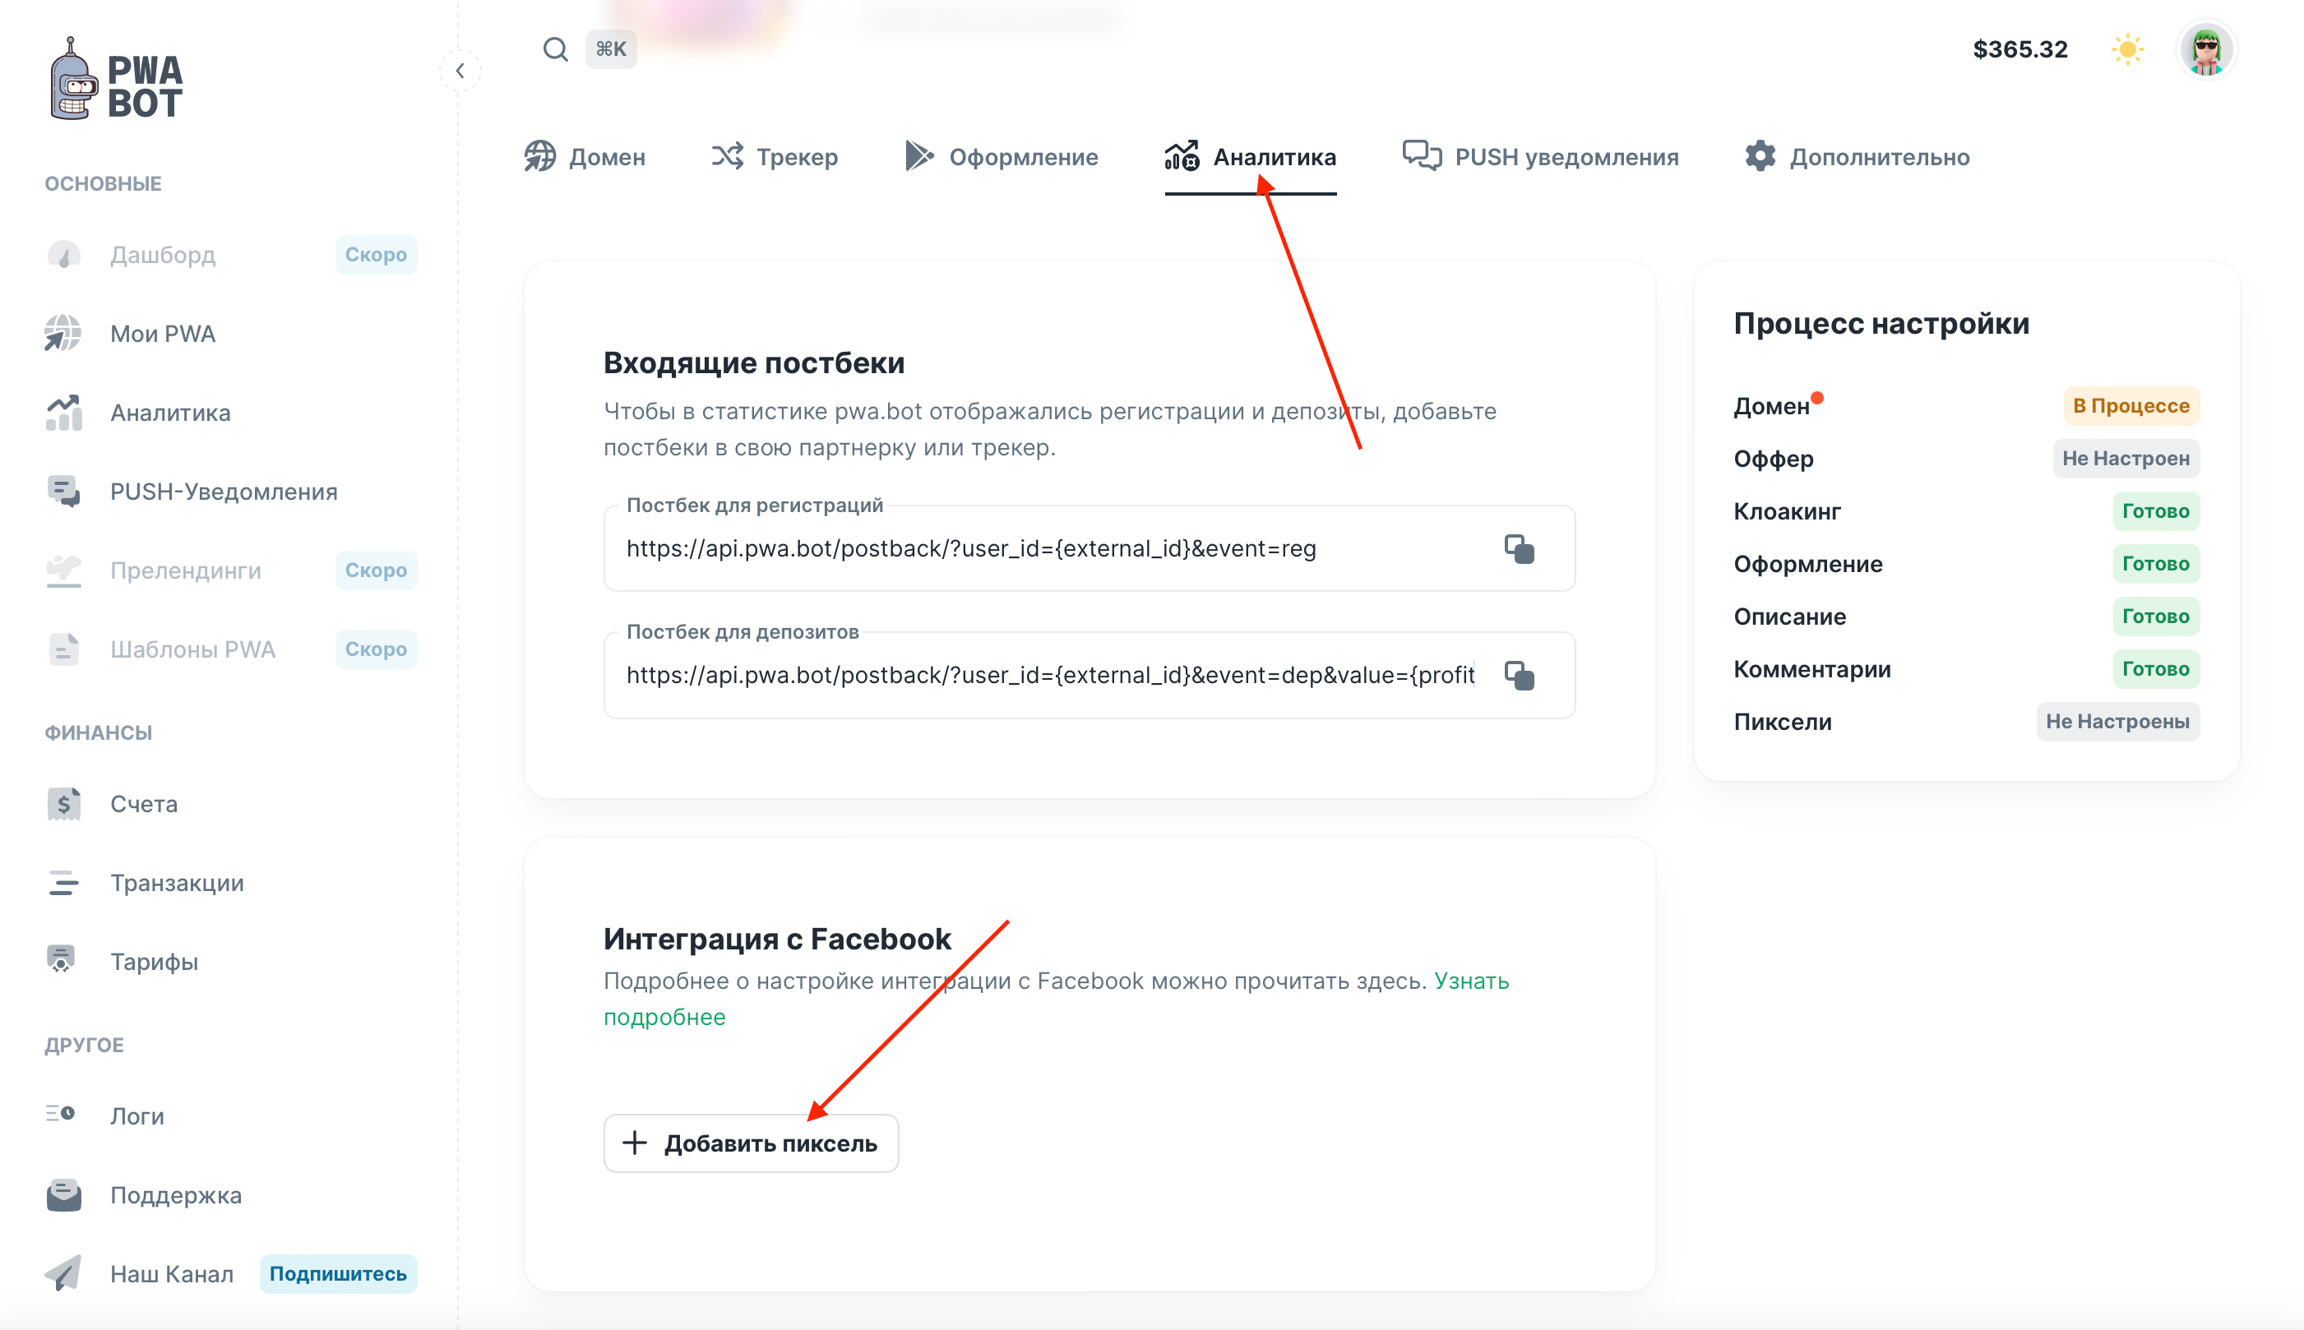
Task: Open Тарифы pricing page
Action: coord(154,962)
